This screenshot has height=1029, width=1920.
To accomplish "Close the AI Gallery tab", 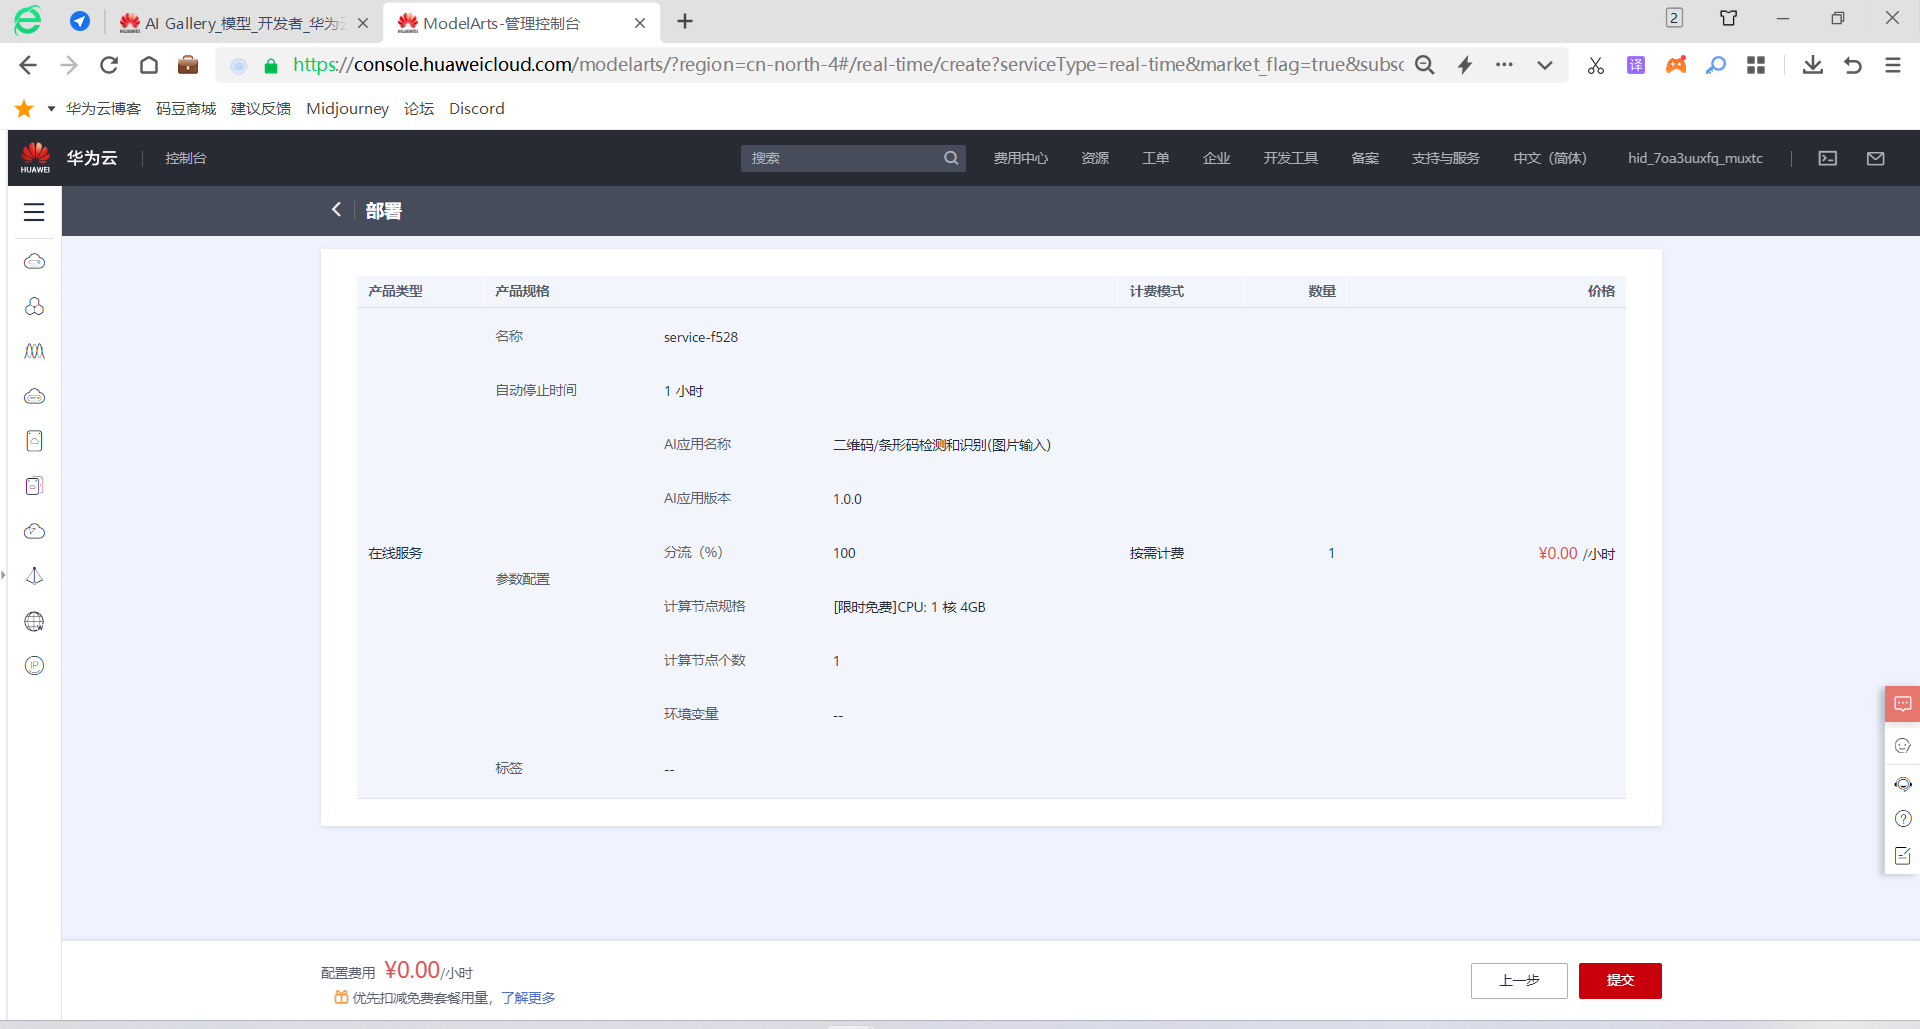I will click(x=363, y=22).
